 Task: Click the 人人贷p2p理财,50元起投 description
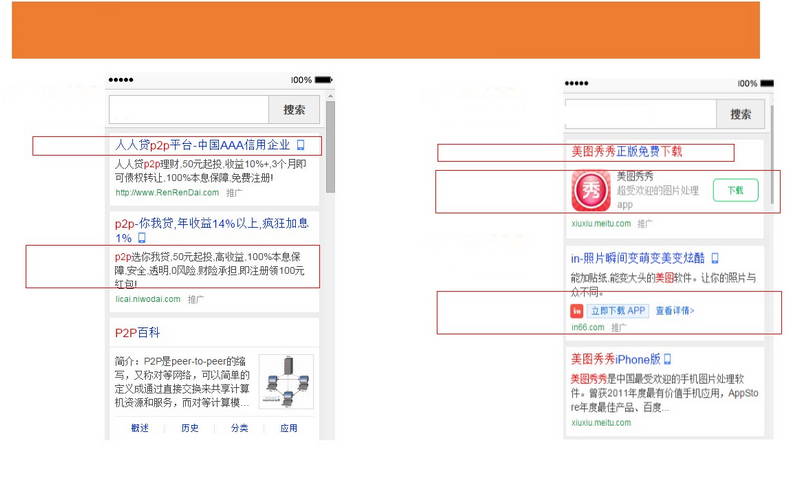[211, 171]
